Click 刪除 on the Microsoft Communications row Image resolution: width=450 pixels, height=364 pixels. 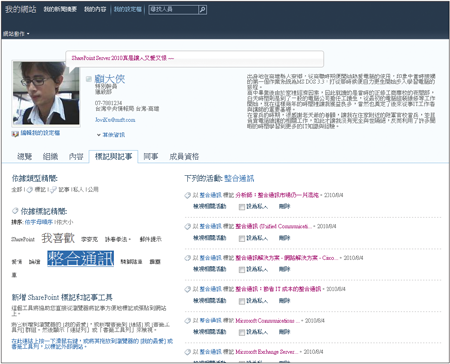[284, 332]
